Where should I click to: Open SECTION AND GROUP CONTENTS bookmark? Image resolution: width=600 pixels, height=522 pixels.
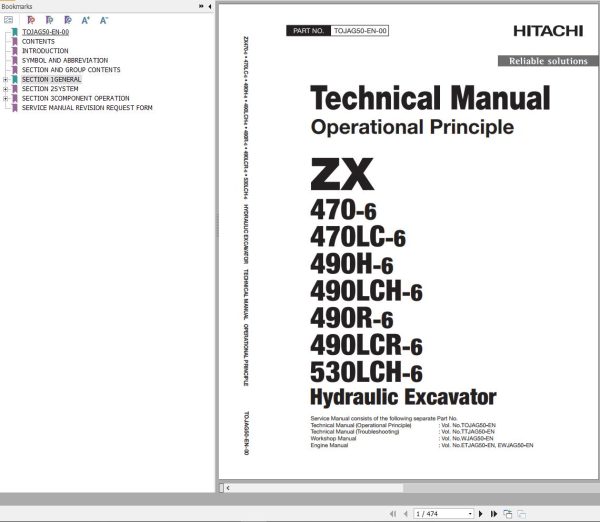coord(71,70)
